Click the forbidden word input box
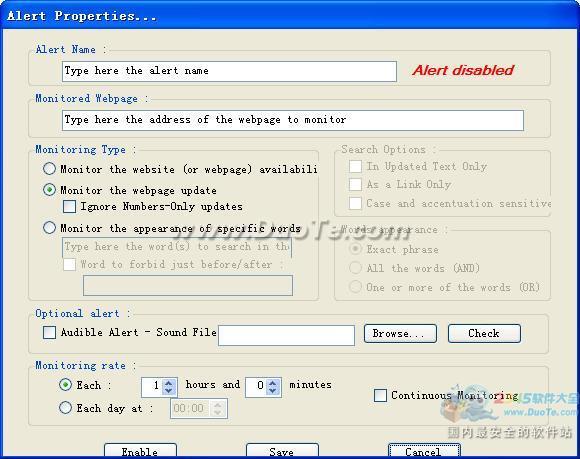The height and width of the screenshot is (459, 580). (188, 285)
